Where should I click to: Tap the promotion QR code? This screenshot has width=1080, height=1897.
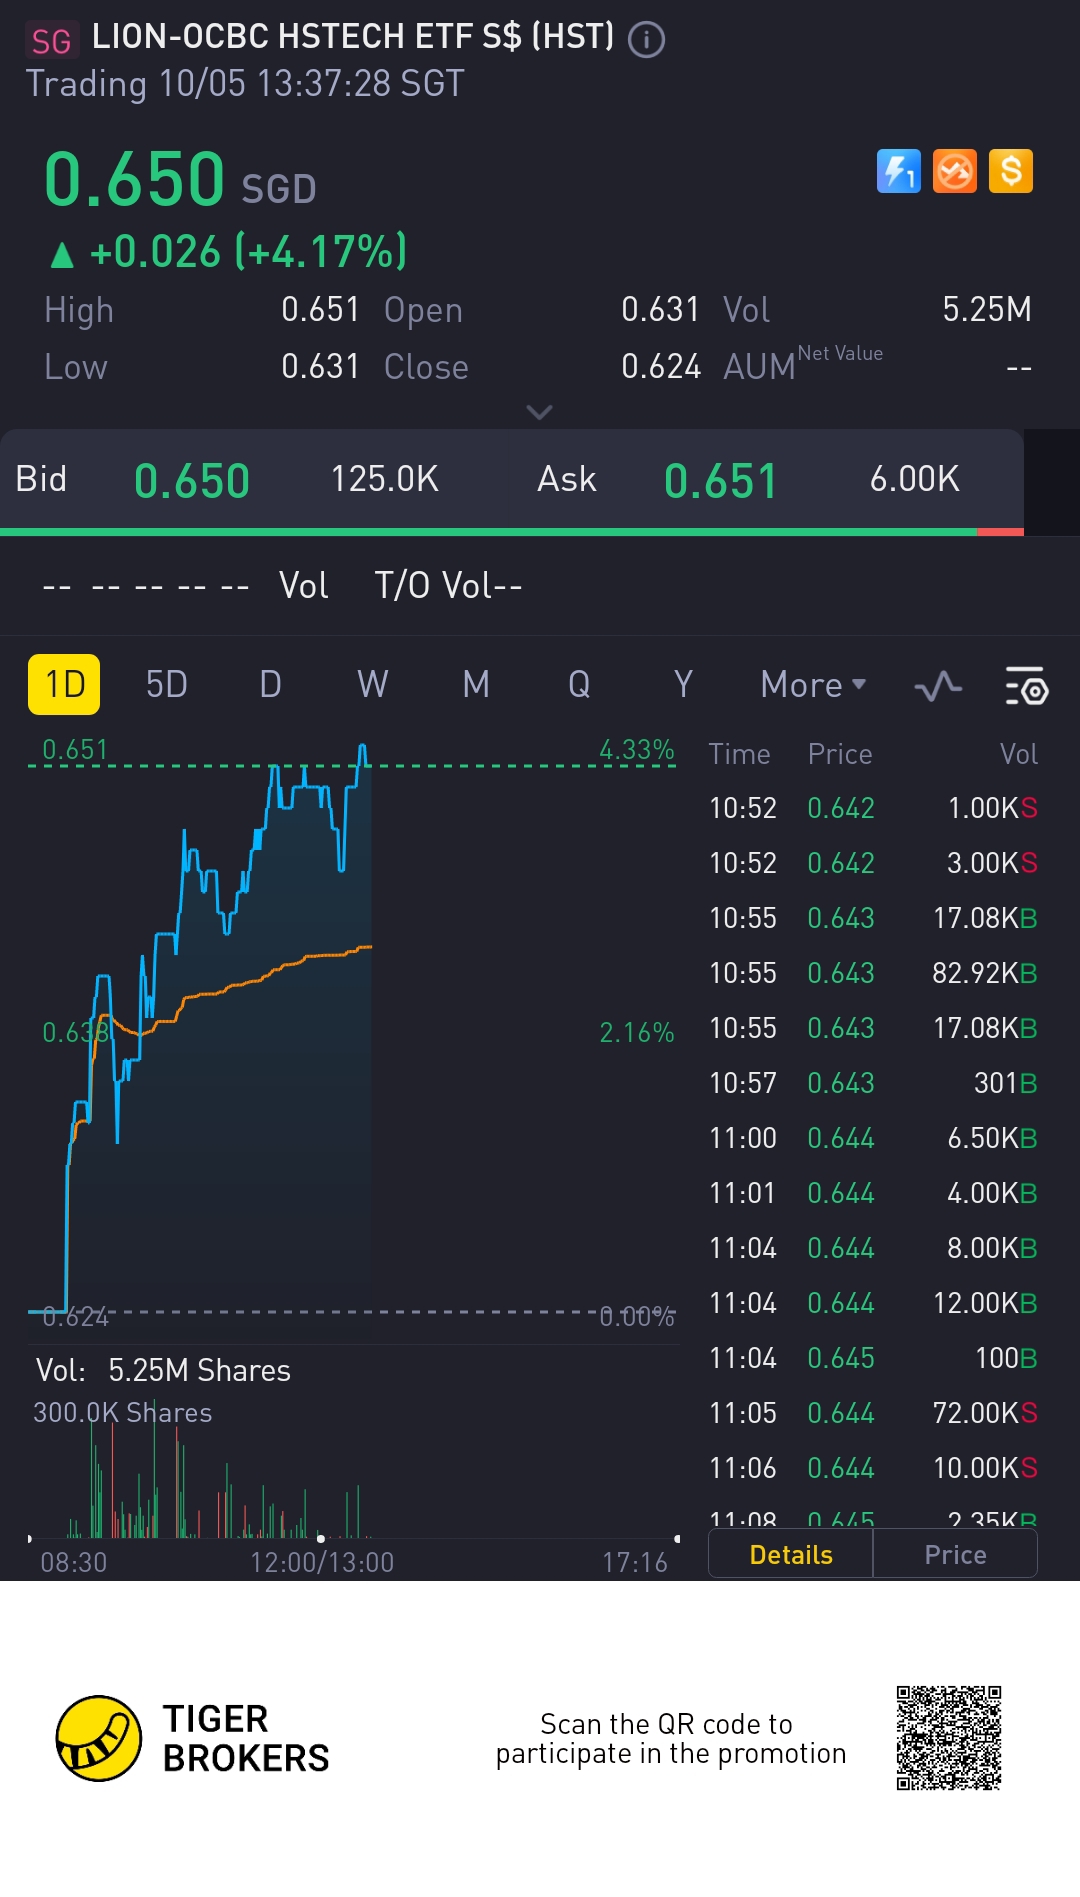click(x=949, y=1738)
